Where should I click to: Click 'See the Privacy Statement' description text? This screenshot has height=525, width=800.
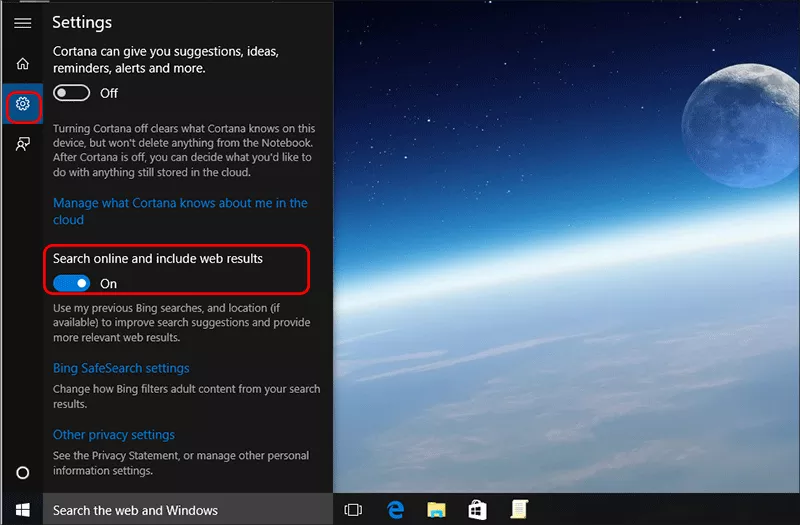pyautogui.click(x=181, y=463)
